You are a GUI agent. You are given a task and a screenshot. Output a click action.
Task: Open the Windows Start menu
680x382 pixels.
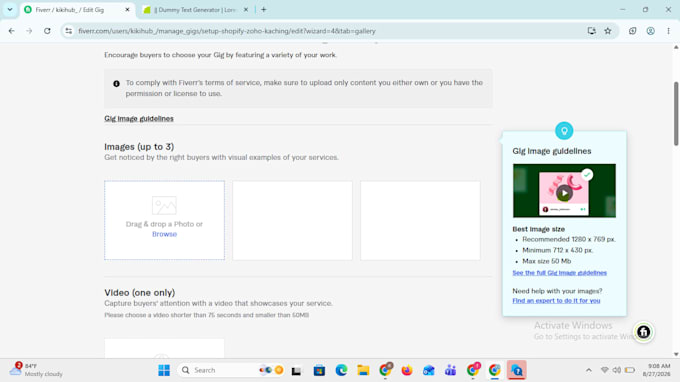click(164, 370)
